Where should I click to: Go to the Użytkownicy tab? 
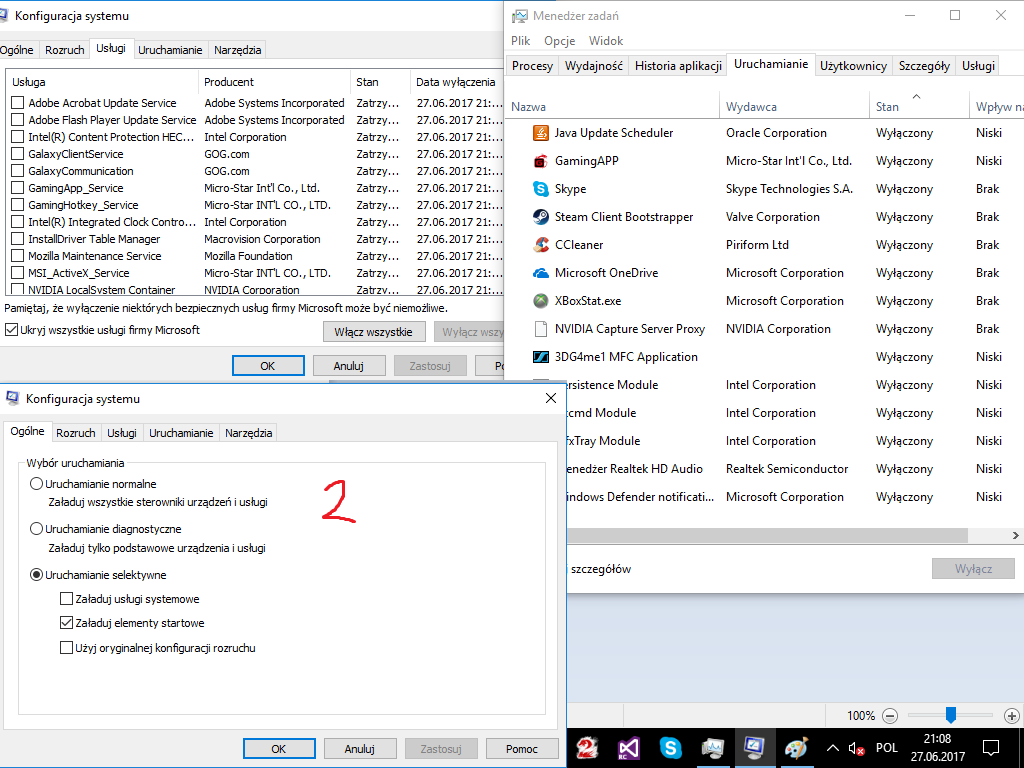854,66
